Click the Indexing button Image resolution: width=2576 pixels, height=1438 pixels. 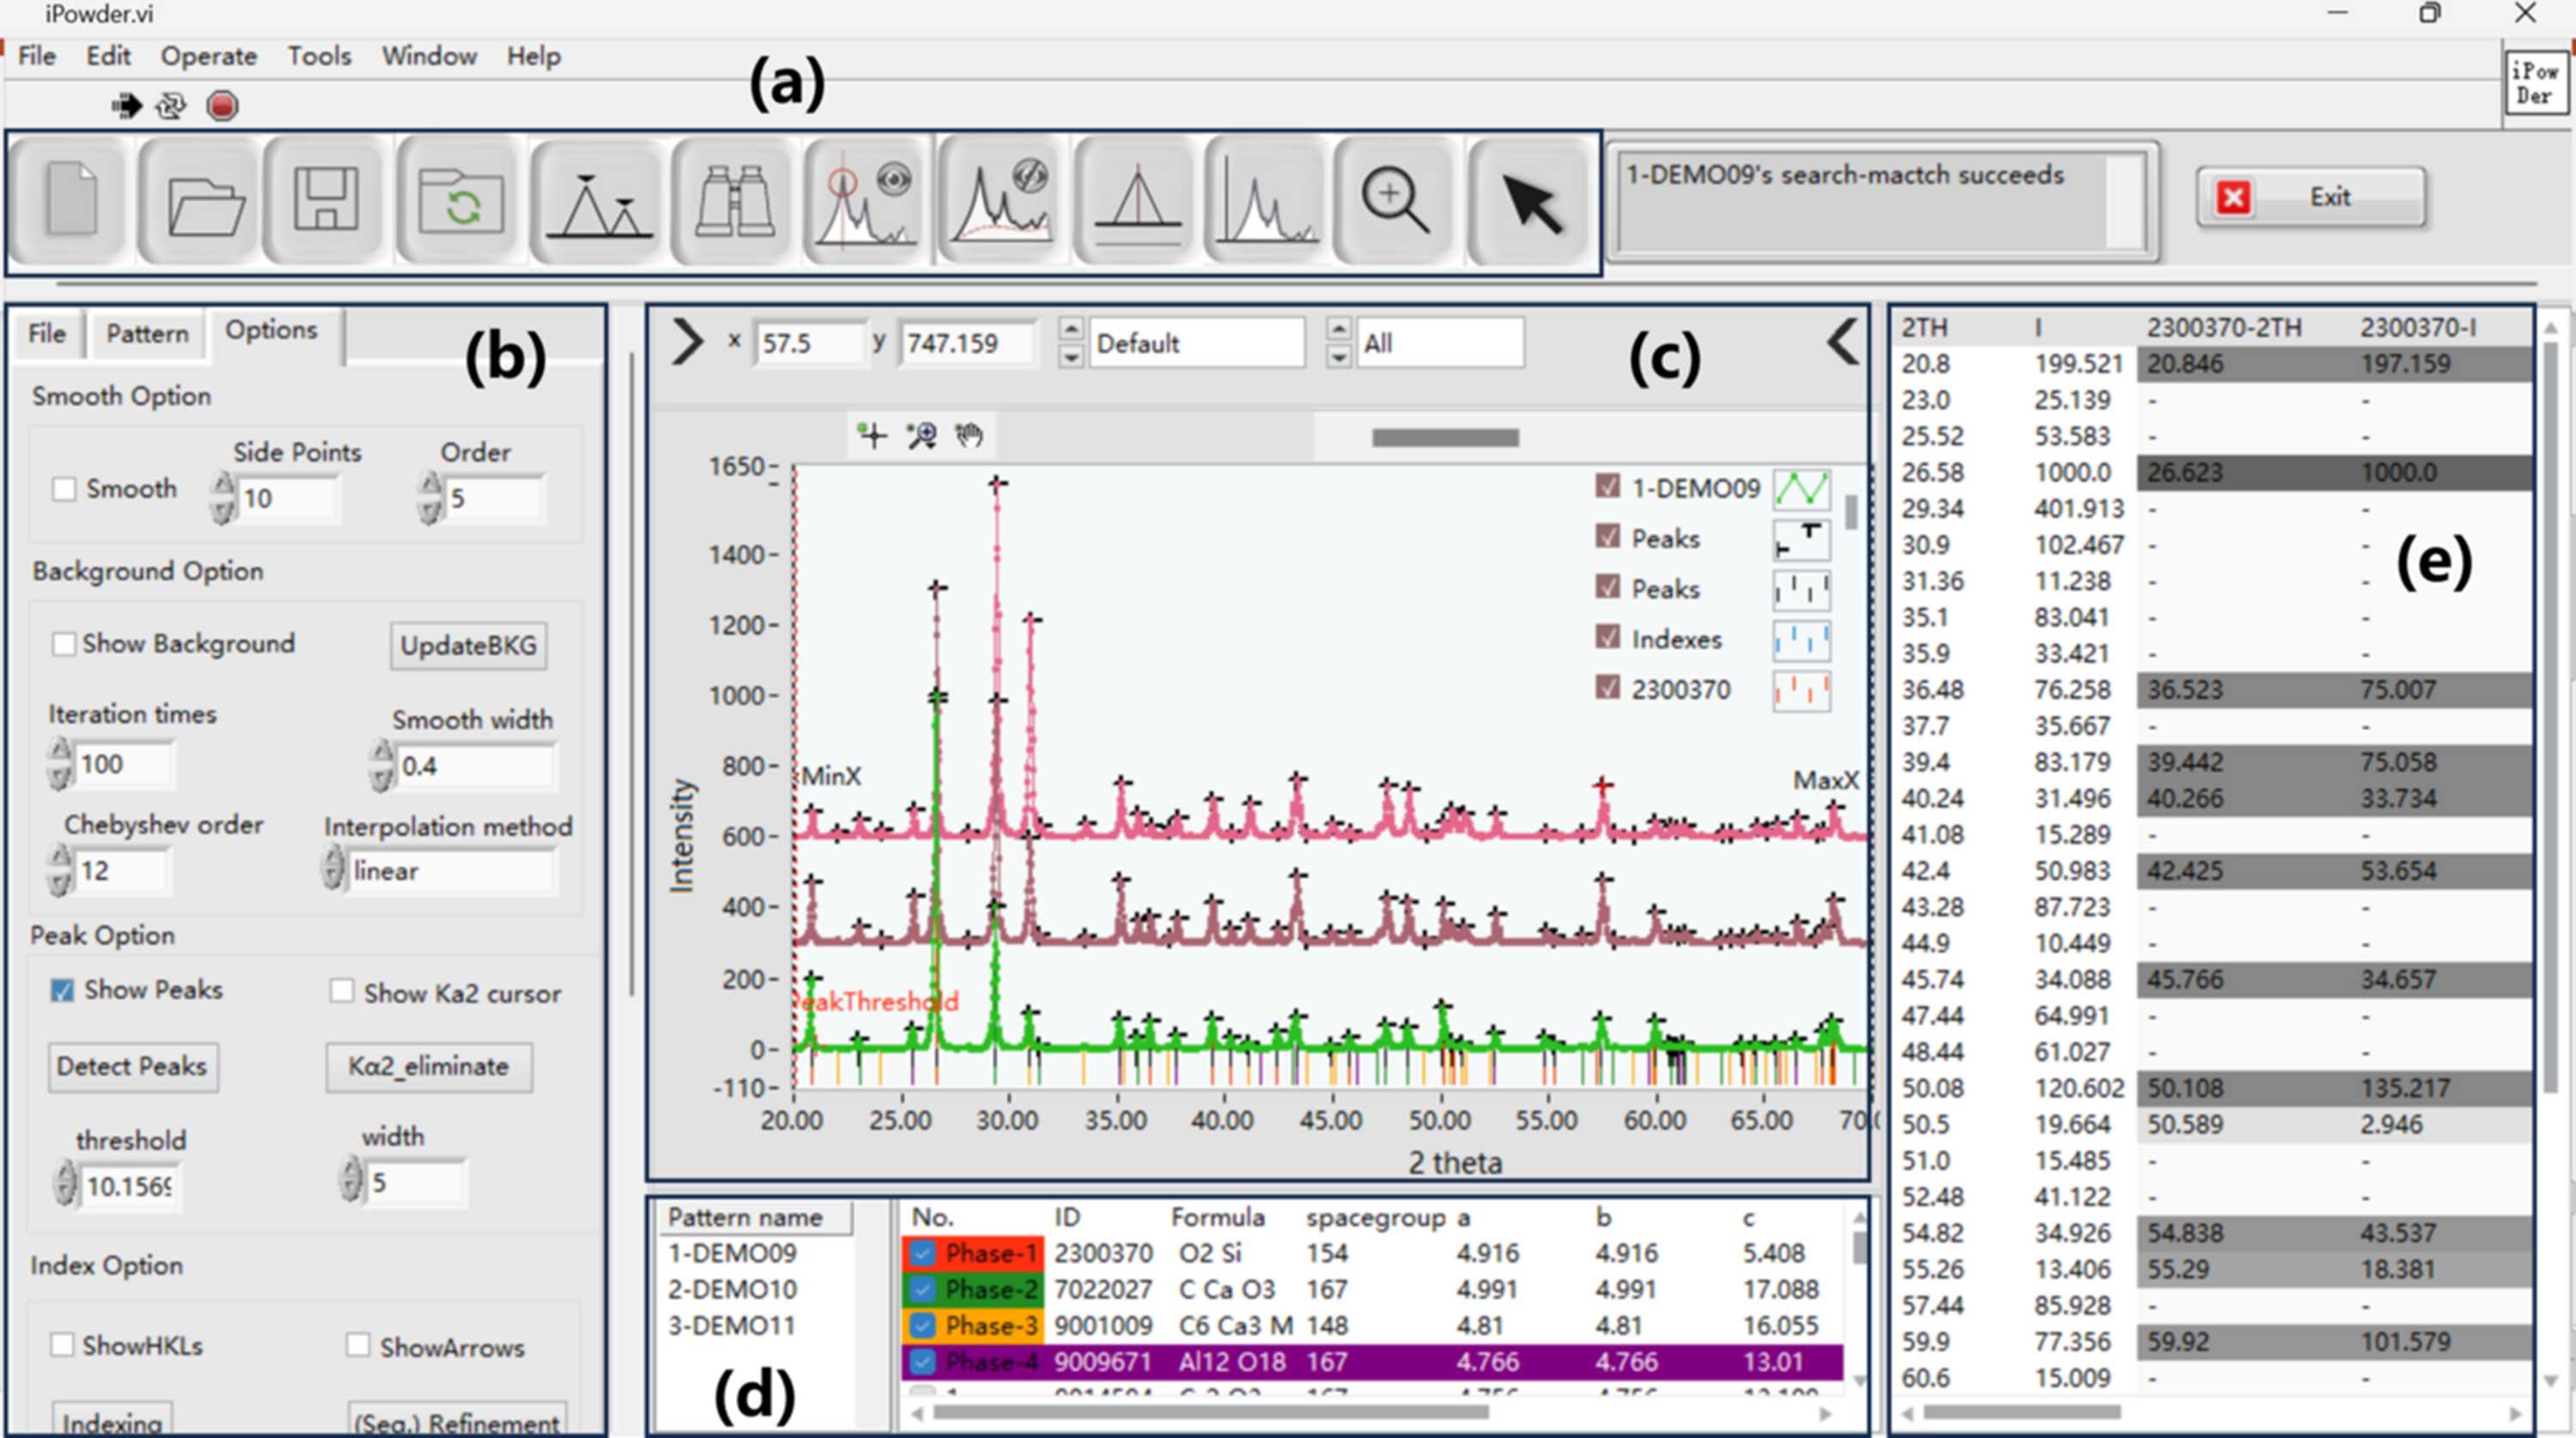[x=112, y=1422]
